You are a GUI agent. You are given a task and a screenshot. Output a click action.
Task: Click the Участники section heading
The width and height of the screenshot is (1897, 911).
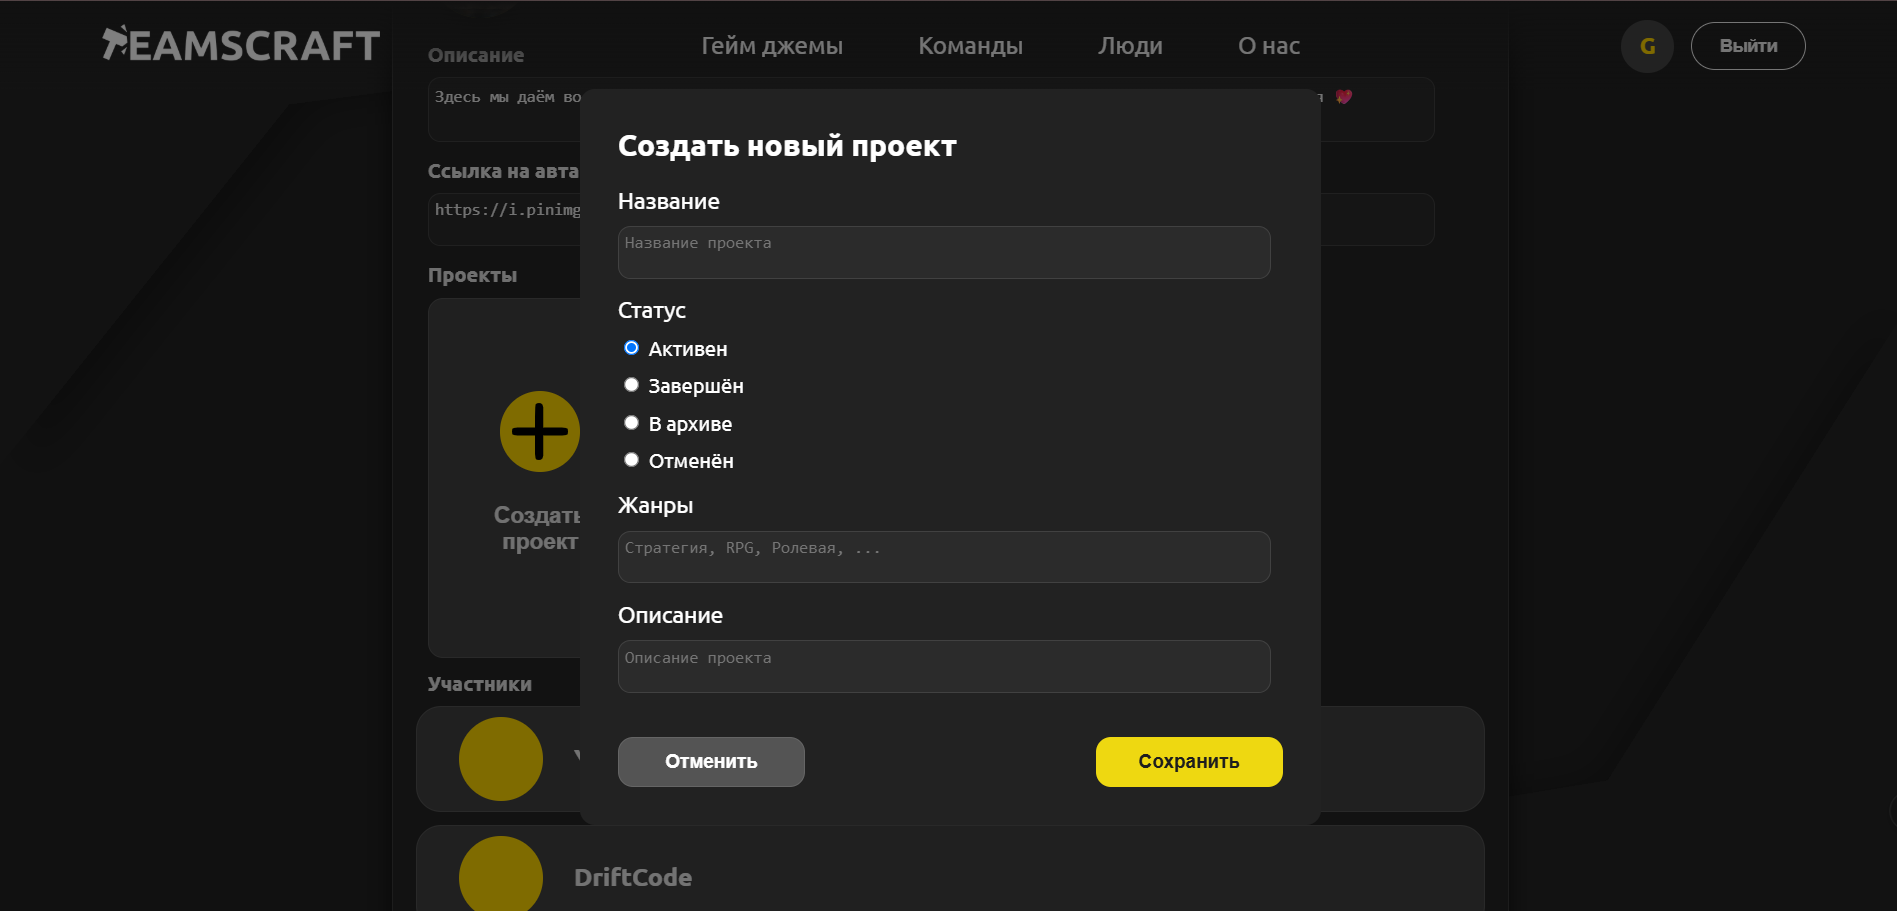(x=479, y=684)
